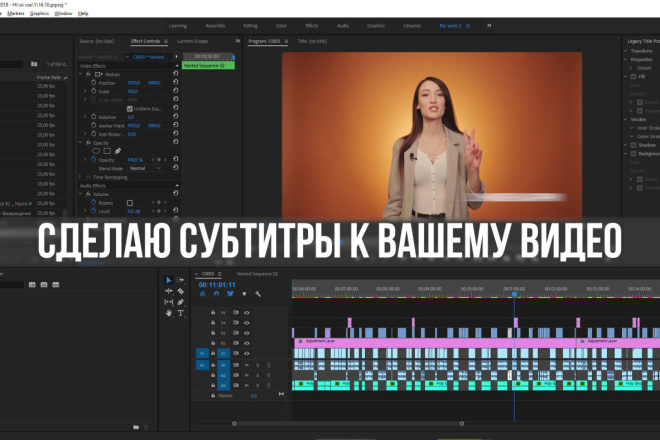Image resolution: width=660 pixels, height=440 pixels.
Task: Select the Selection arrow tool
Action: (168, 280)
